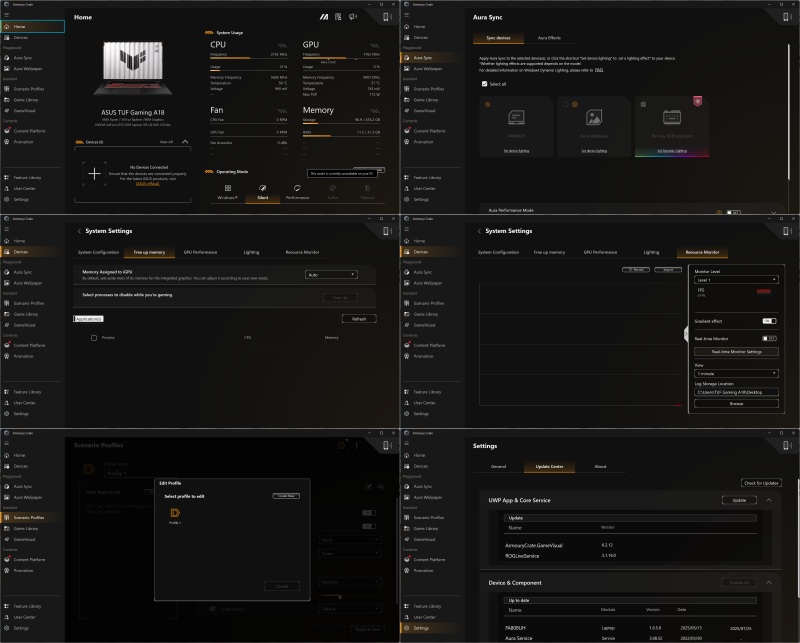The width and height of the screenshot is (800, 643).
Task: Switch to the Aura Effects tab
Action: (x=549, y=37)
